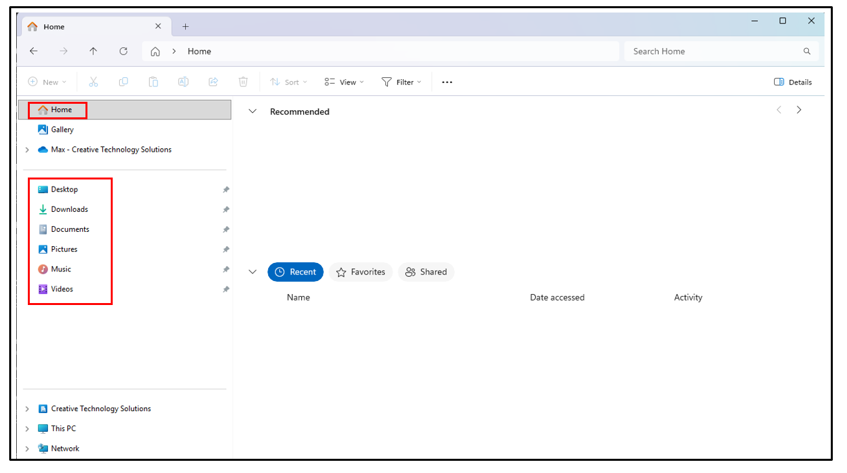847x473 pixels.
Task: Collapse the Recommended section chevron
Action: tap(253, 112)
